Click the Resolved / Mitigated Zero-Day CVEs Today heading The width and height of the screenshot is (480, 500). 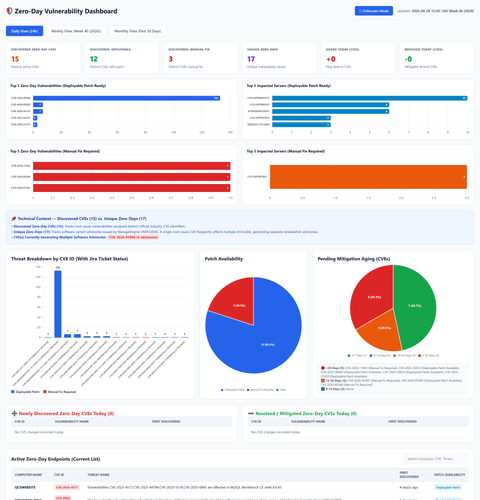coord(306,413)
